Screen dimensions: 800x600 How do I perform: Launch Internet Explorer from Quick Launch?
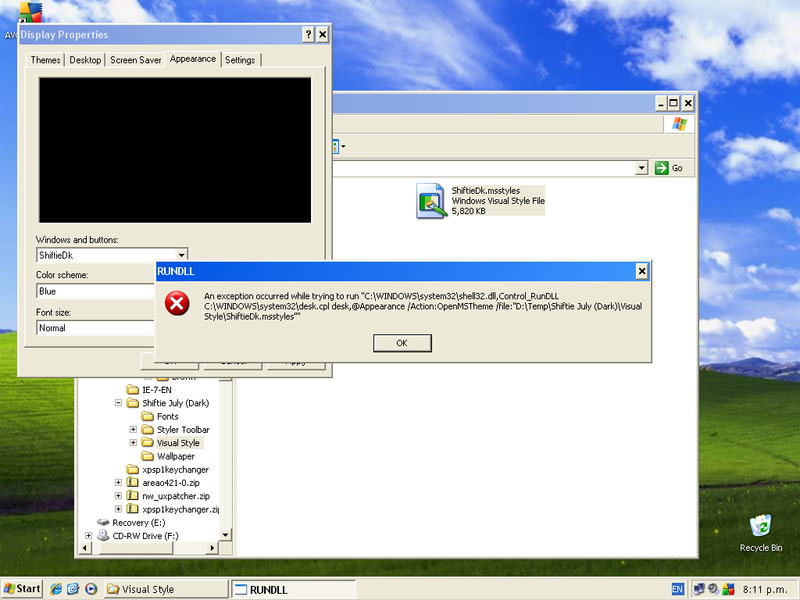pyautogui.click(x=57, y=589)
